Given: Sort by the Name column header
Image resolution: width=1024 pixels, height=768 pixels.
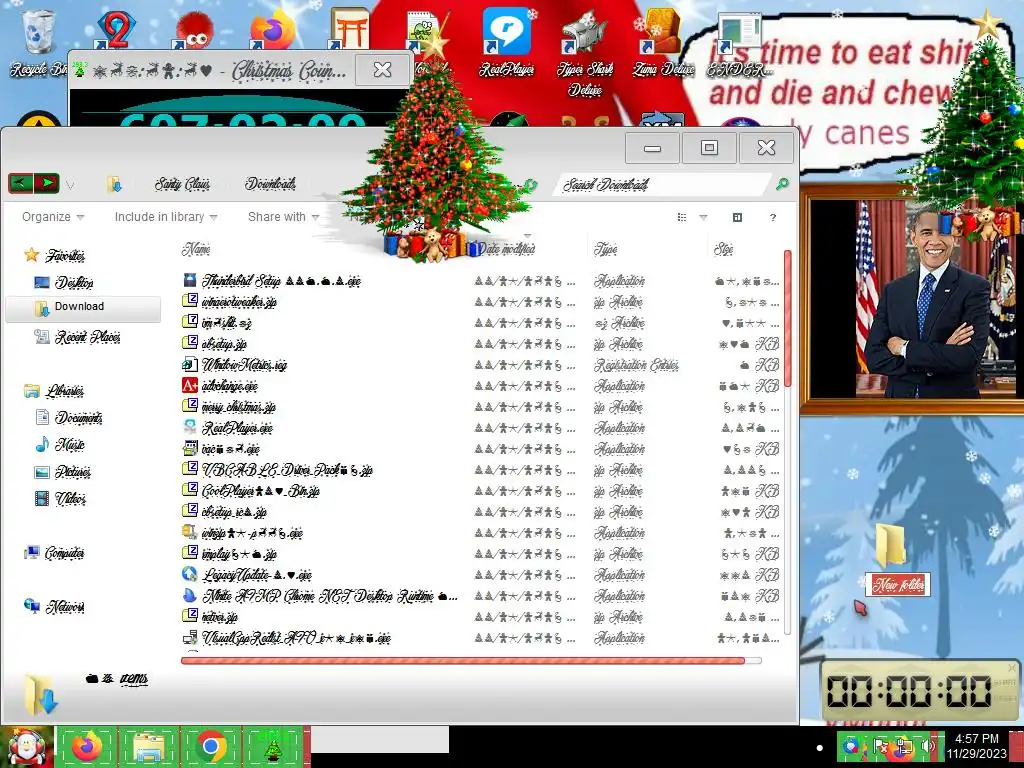Looking at the screenshot, I should pyautogui.click(x=195, y=249).
